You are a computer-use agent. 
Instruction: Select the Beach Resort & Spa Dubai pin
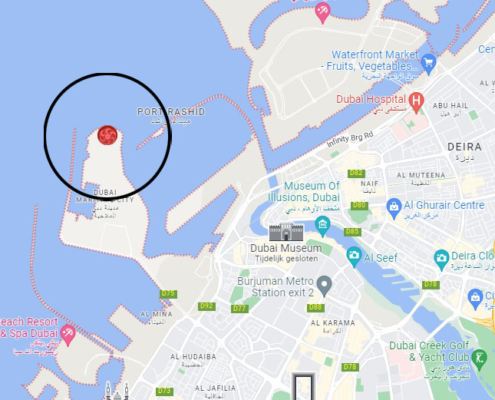tap(68, 335)
